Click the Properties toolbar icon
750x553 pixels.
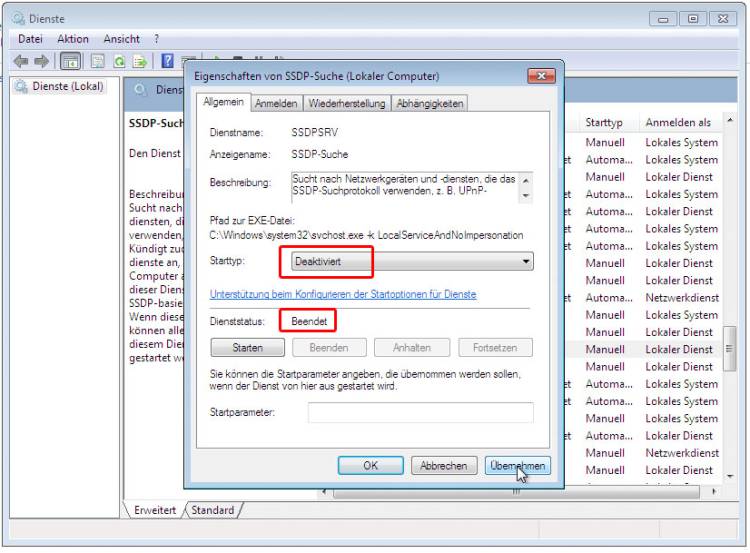tap(97, 61)
